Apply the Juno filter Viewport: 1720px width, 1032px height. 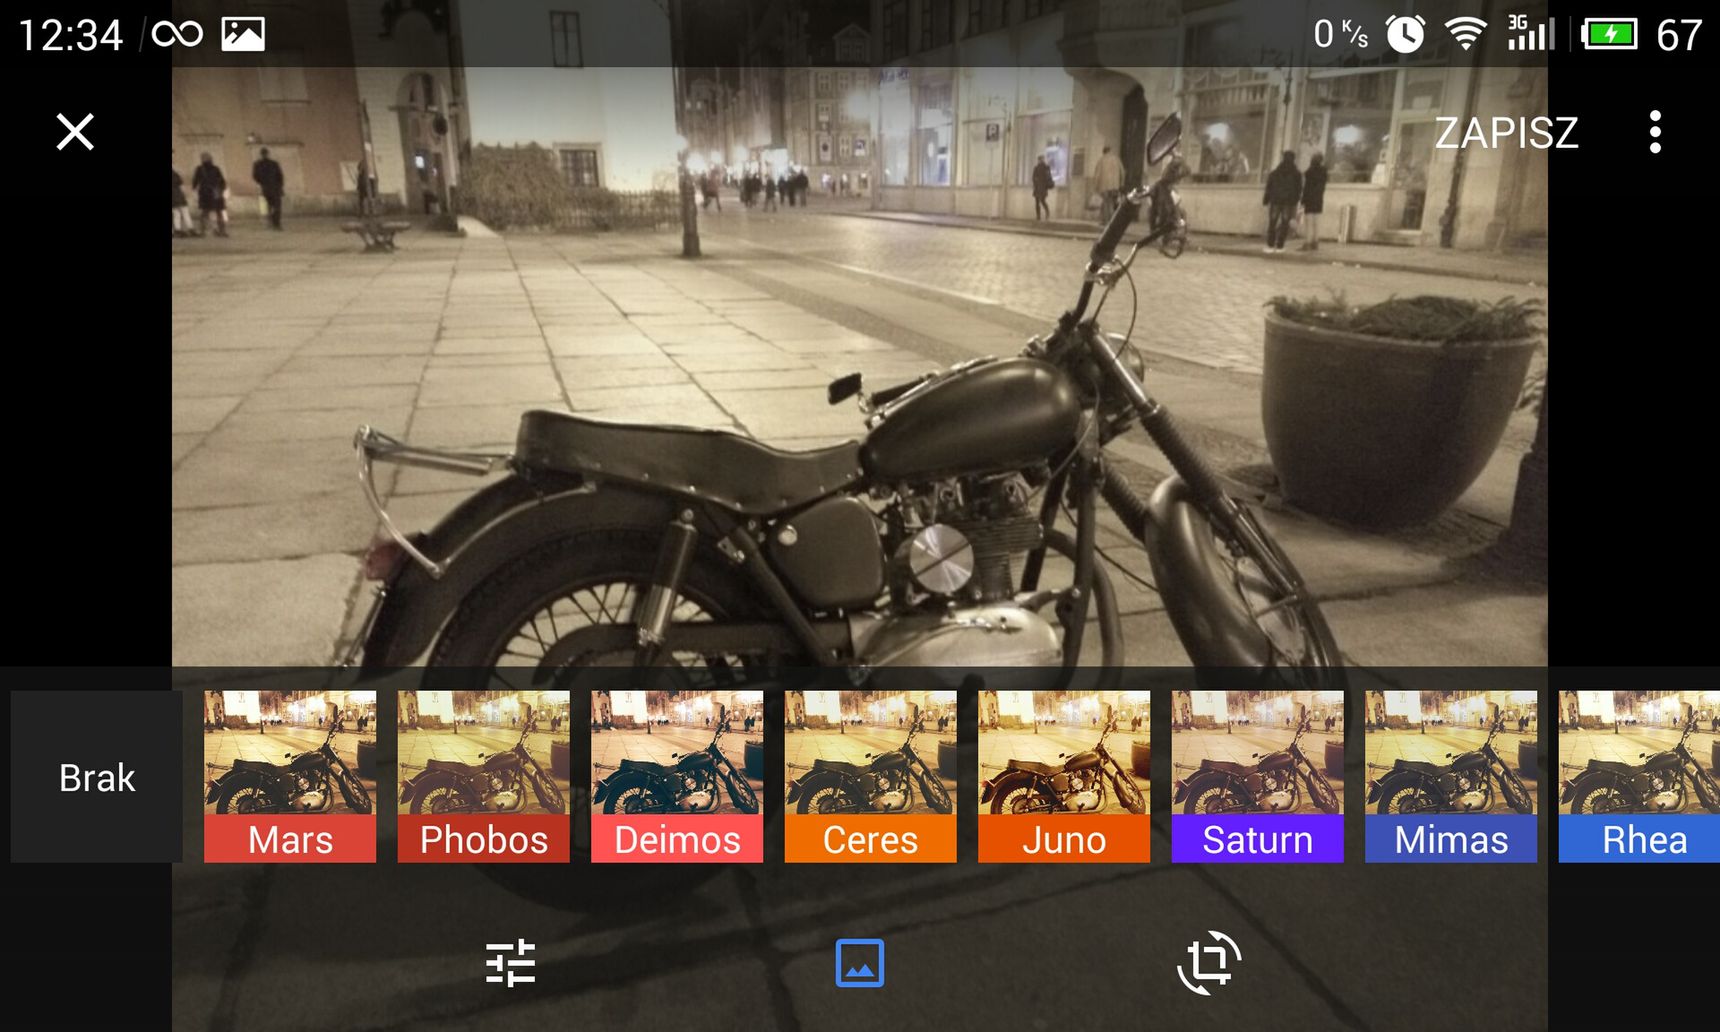pos(1064,777)
